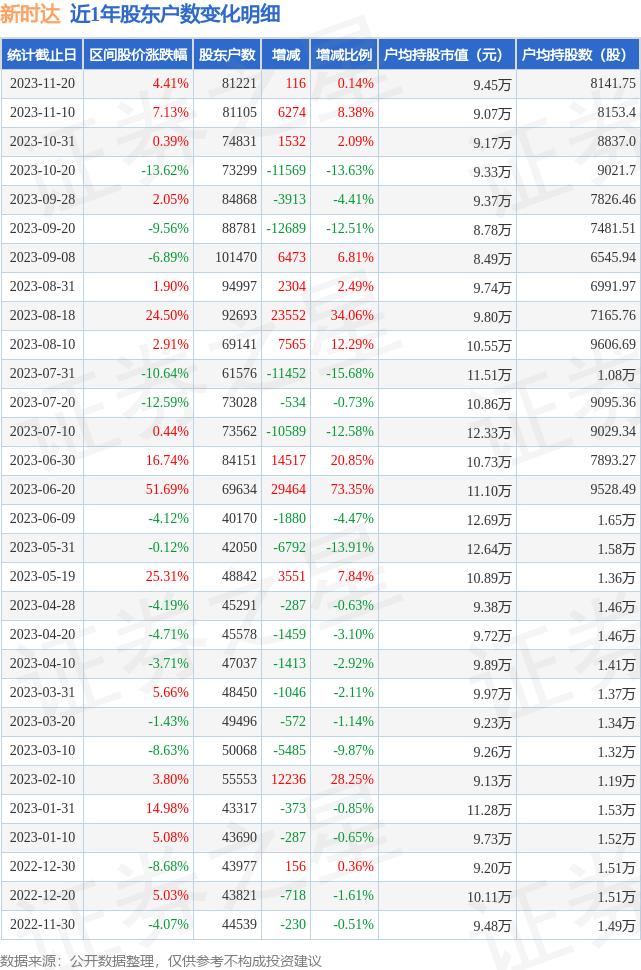Select shareholder count 101470 cell
This screenshot has height=970, width=641.
pos(236,257)
